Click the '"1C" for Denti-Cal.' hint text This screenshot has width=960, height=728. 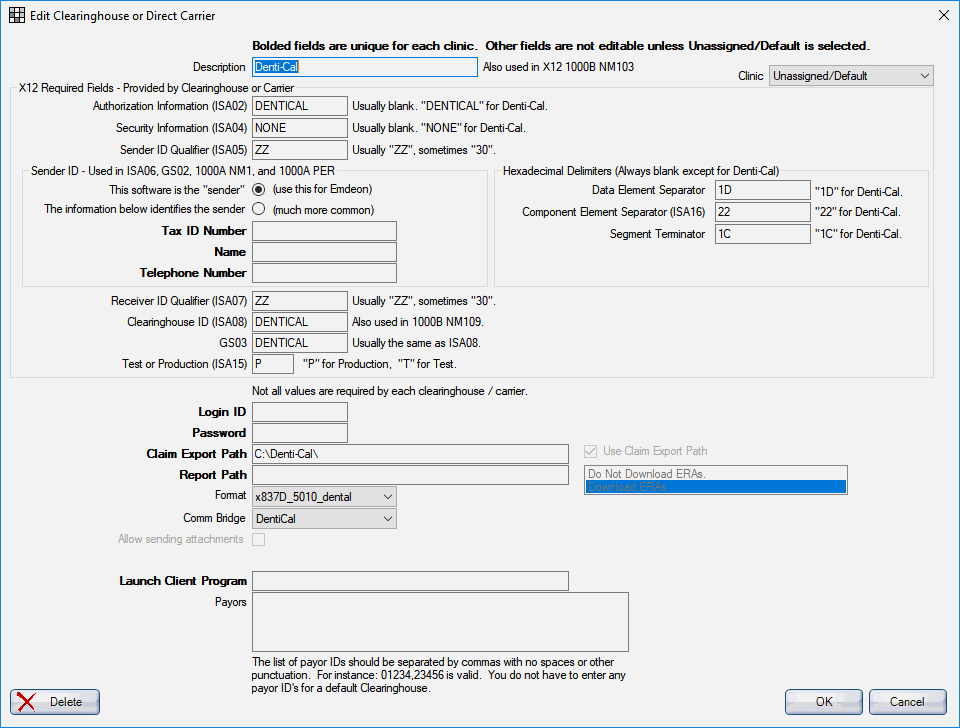[x=858, y=234]
